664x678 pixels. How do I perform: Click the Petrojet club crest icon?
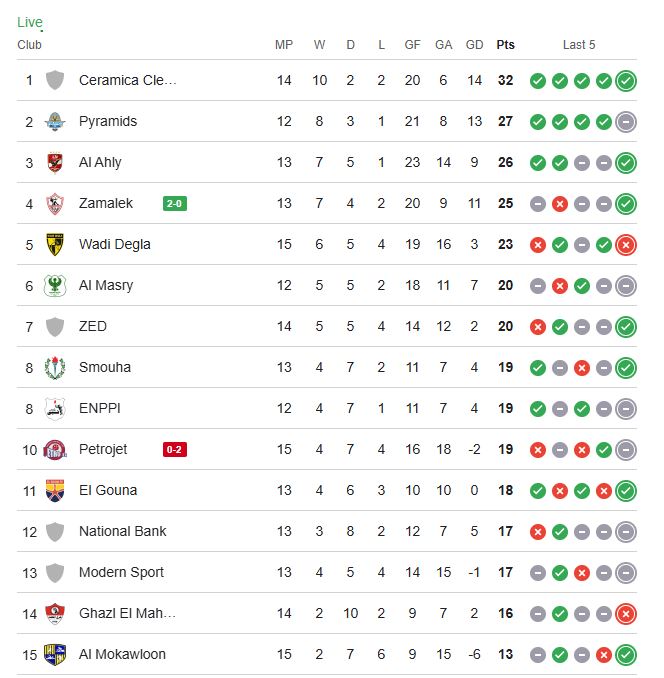click(x=55, y=450)
